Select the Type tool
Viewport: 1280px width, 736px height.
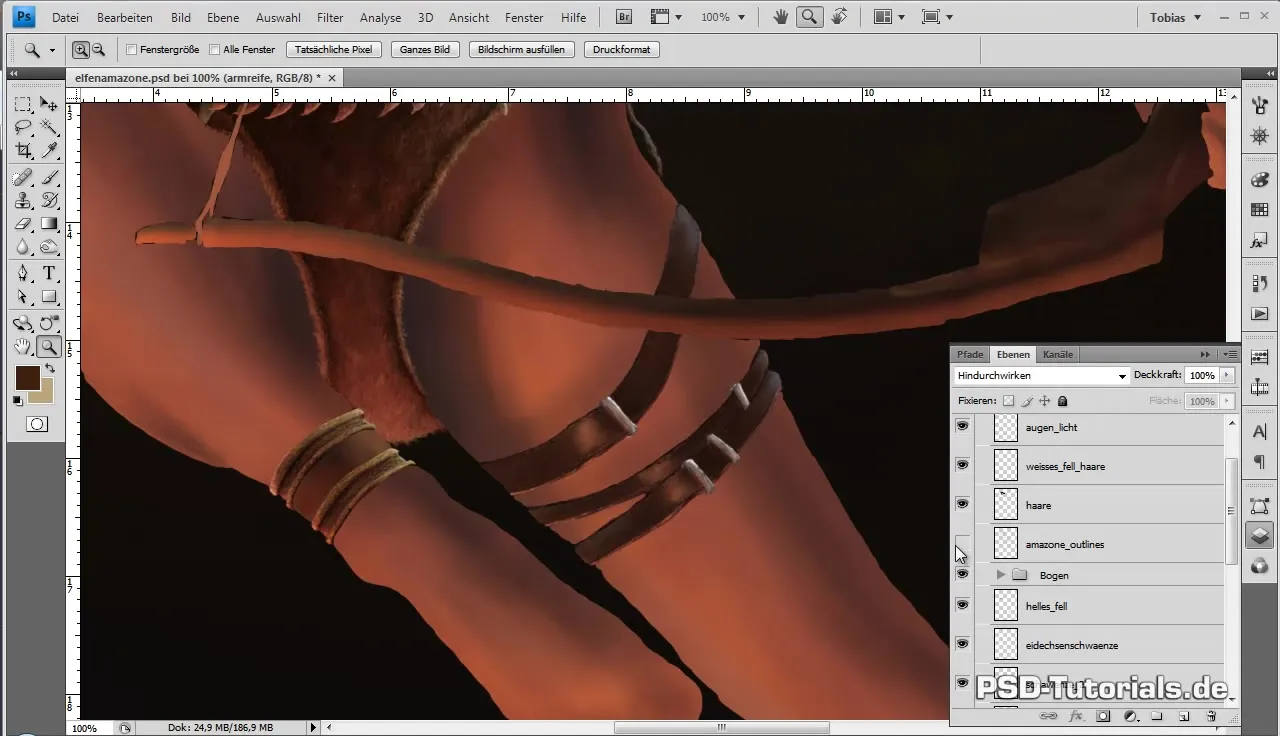(x=48, y=274)
